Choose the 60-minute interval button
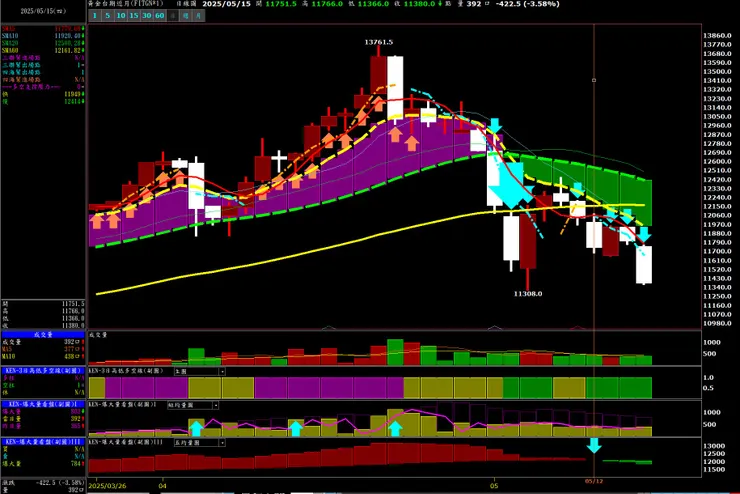The width and height of the screenshot is (740, 494). 160,16
